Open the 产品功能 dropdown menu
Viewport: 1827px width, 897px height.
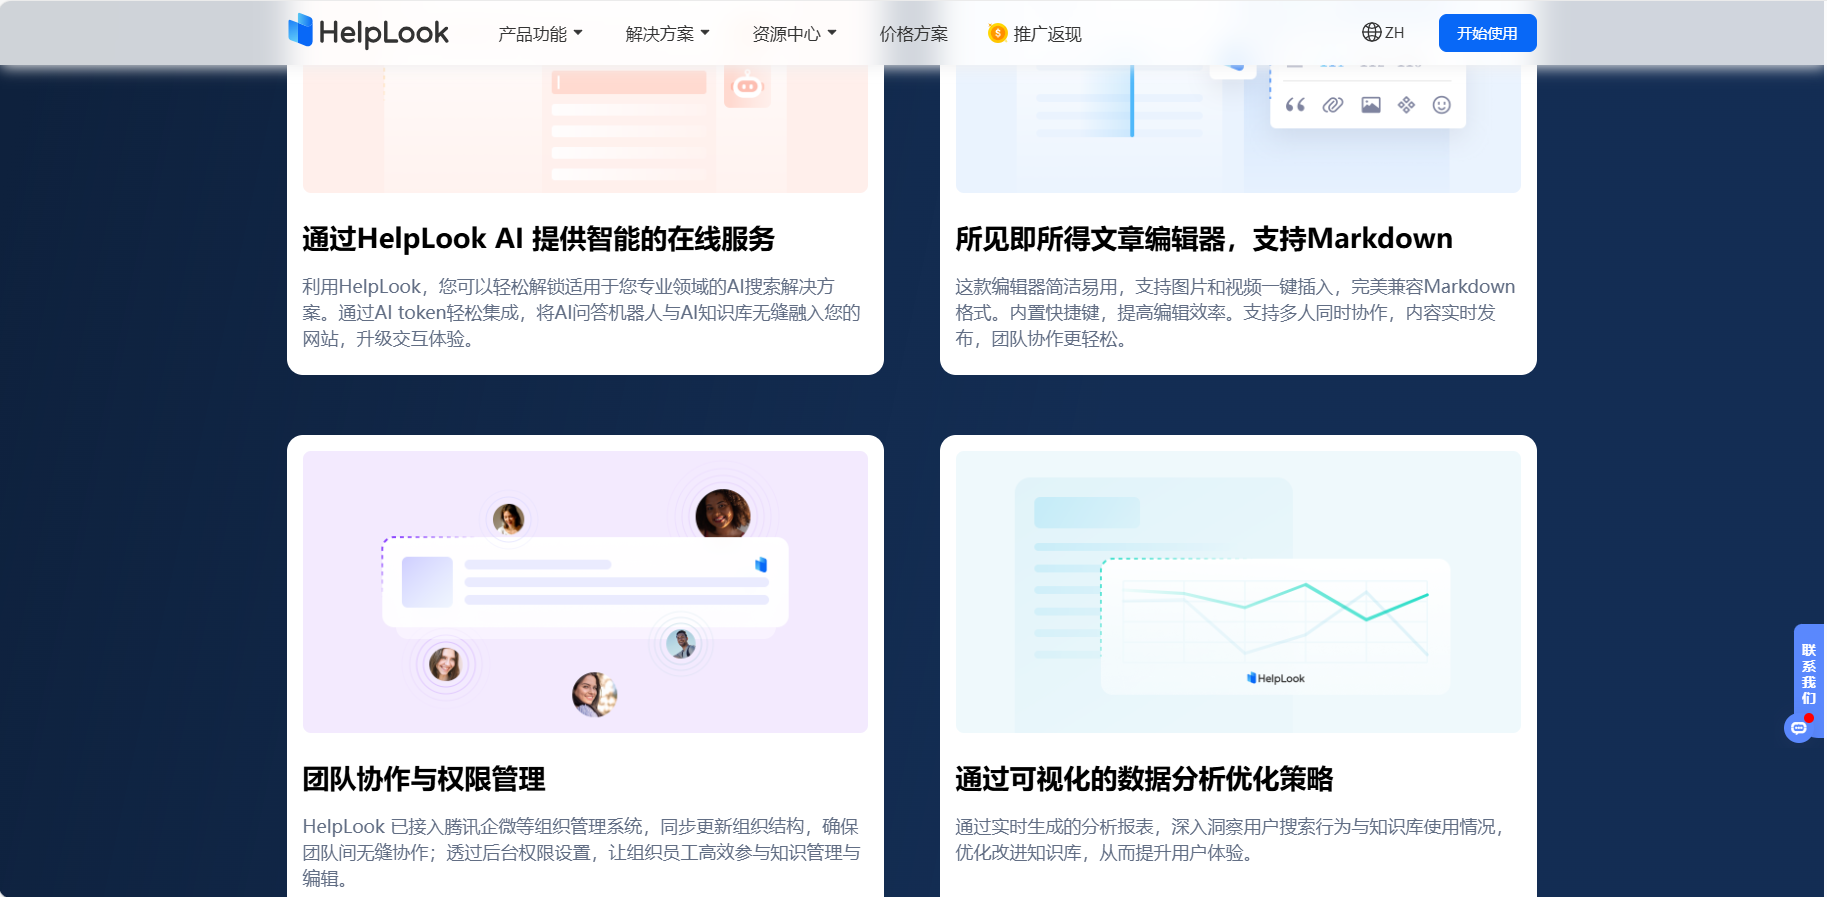click(x=540, y=34)
